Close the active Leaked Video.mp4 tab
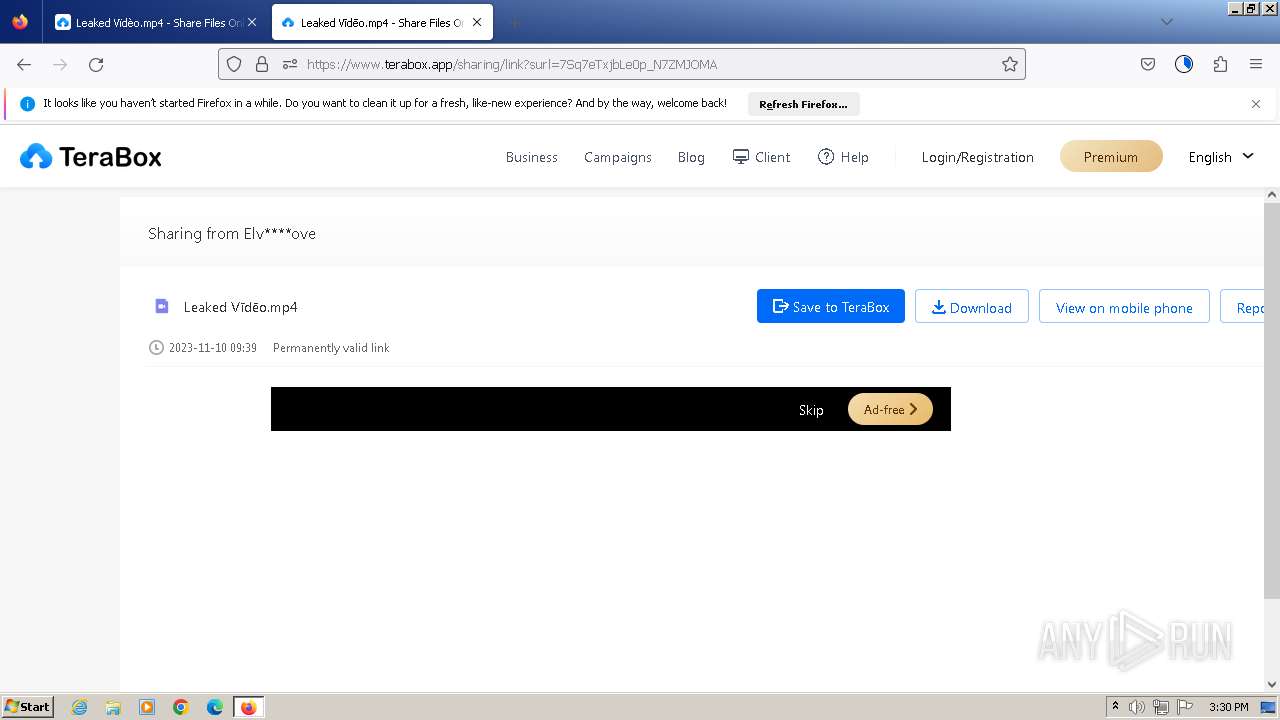The image size is (1280, 720). [x=477, y=22]
